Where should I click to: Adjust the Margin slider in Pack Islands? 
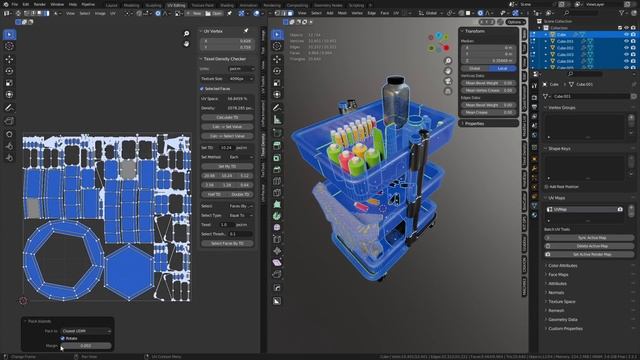[x=86, y=346]
